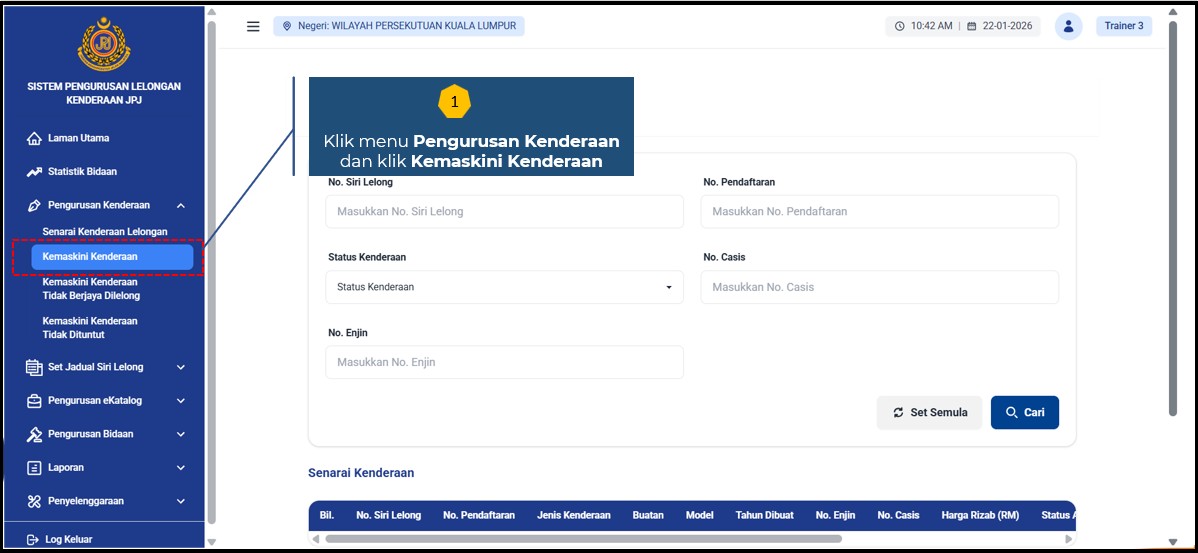The image size is (1198, 553).
Task: Click the hamburger menu icon
Action: pos(253,26)
